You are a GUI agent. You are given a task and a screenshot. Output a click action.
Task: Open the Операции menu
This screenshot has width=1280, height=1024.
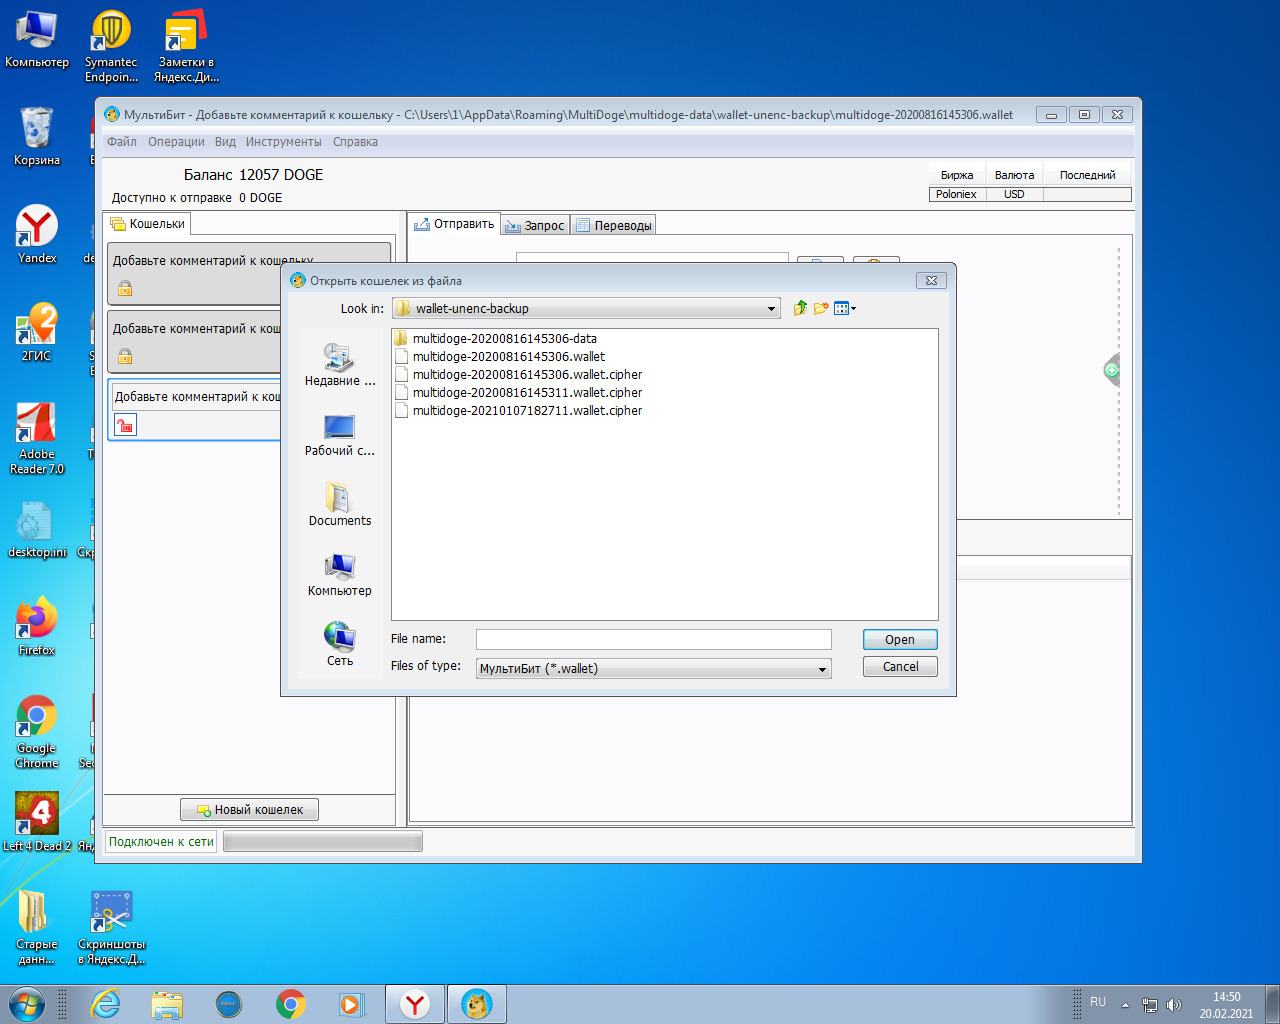pyautogui.click(x=176, y=142)
